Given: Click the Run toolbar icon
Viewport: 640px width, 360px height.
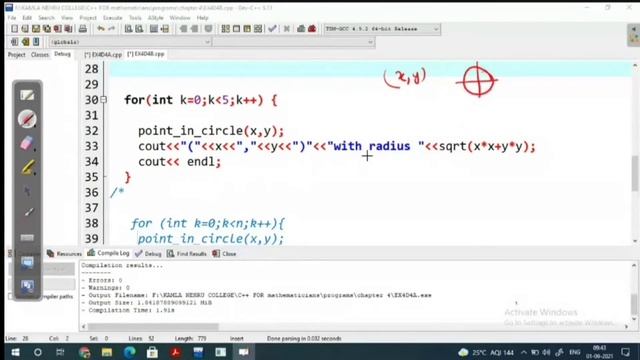Looking at the screenshot, I should point(236,29).
